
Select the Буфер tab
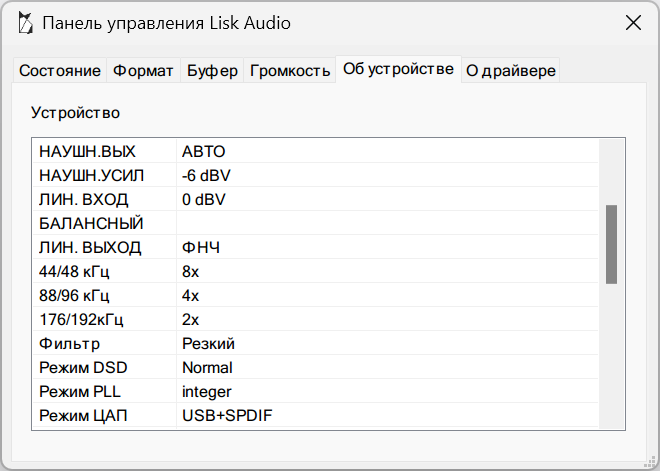[x=212, y=71]
